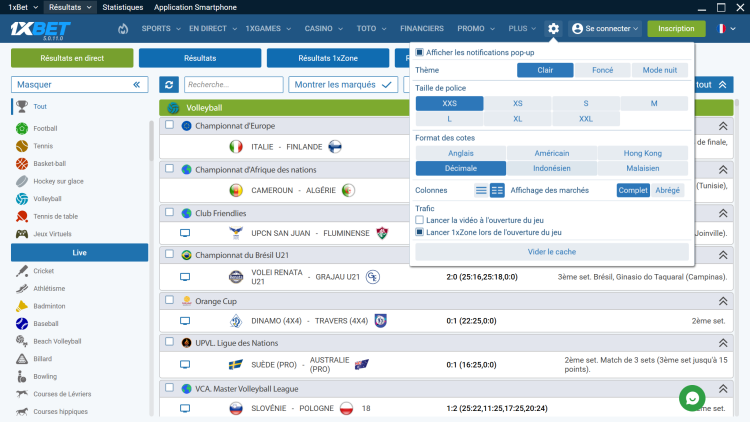Toggle Afficher les notifications pop-up checkbox
Screen dimensions: 750x422
tap(419, 52)
